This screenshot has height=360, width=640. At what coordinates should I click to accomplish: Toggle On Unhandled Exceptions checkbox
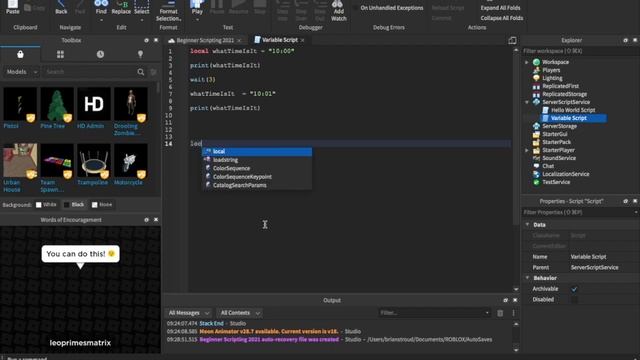[x=355, y=8]
